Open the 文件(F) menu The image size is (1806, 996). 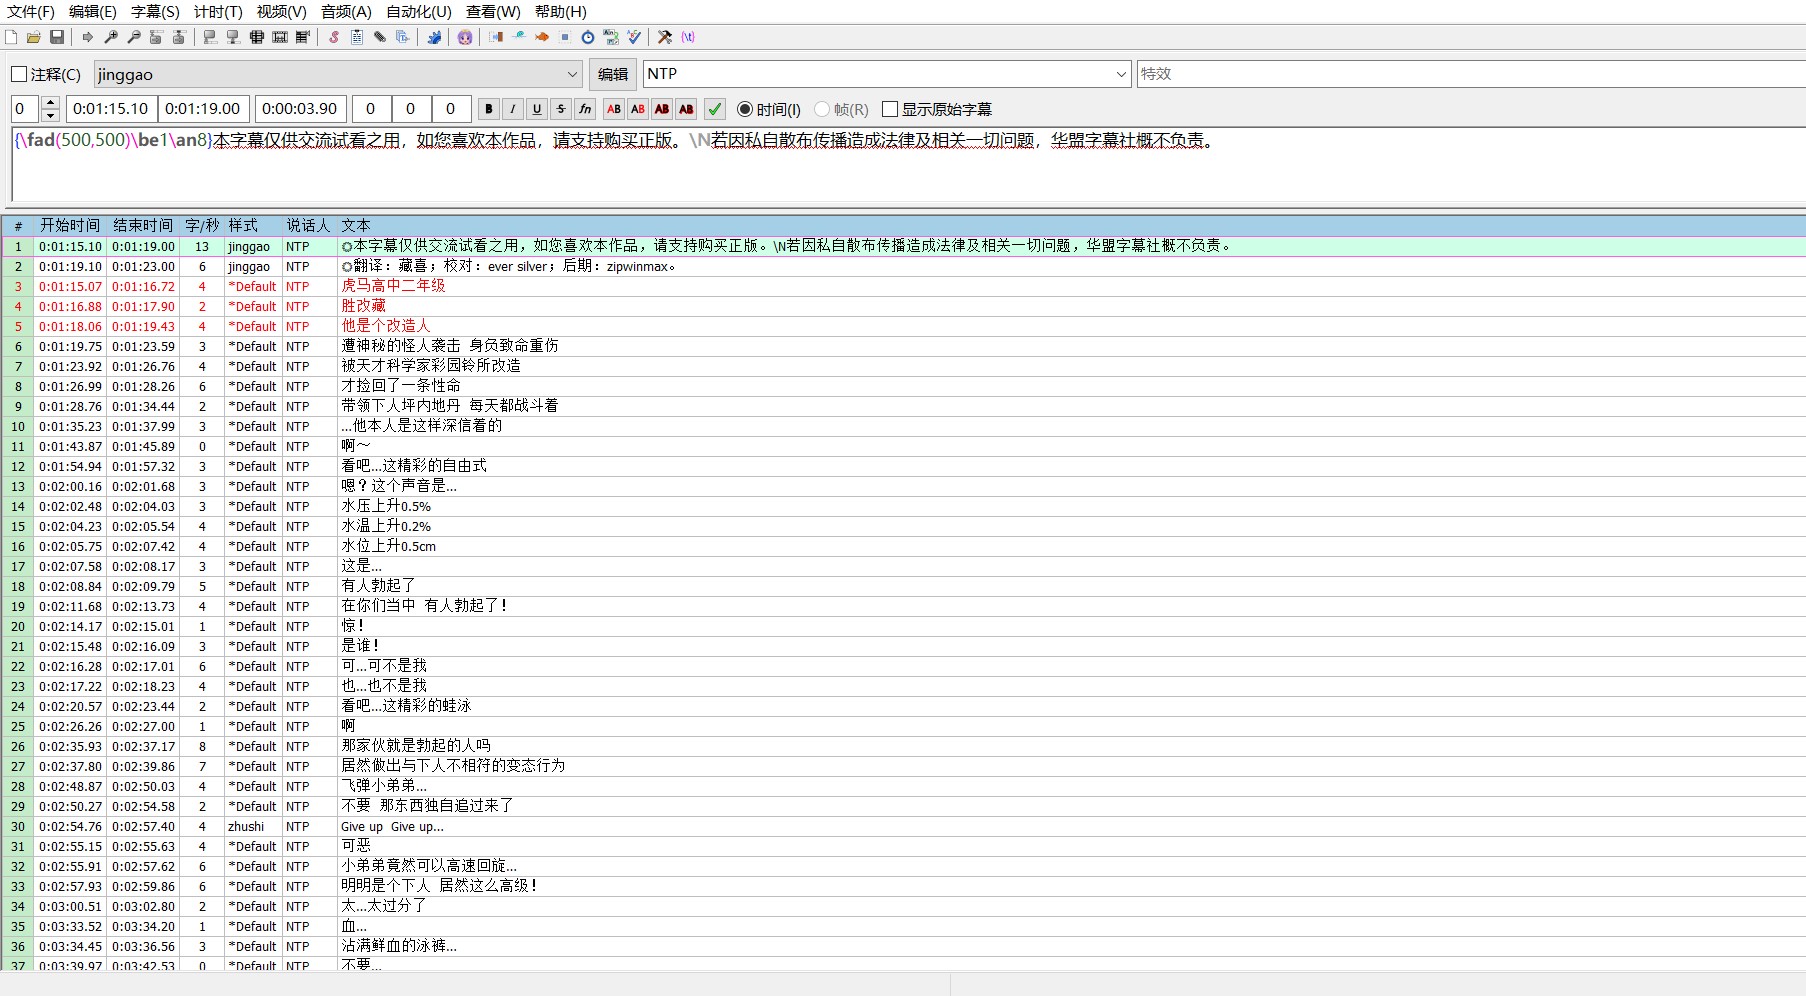click(31, 12)
